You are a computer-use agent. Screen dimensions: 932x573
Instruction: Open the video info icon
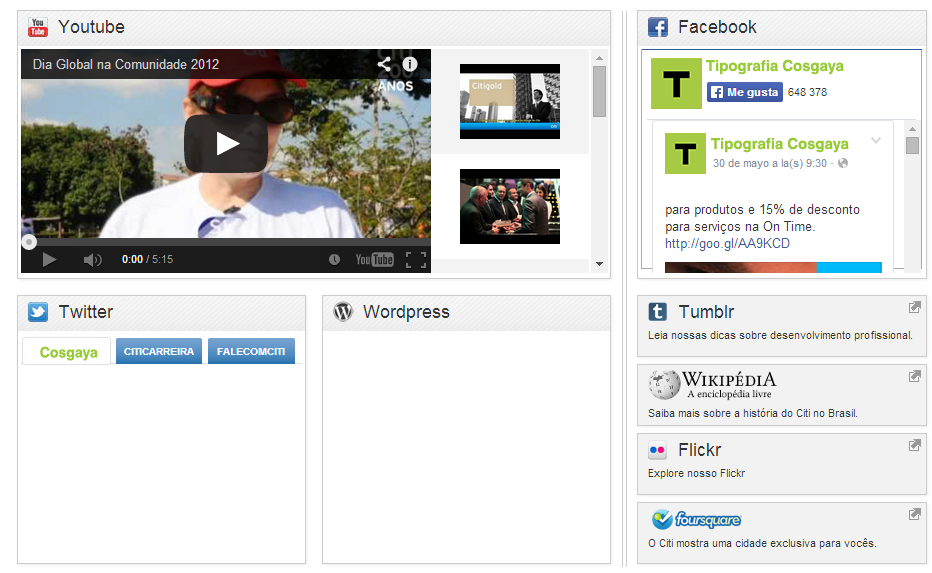(410, 64)
